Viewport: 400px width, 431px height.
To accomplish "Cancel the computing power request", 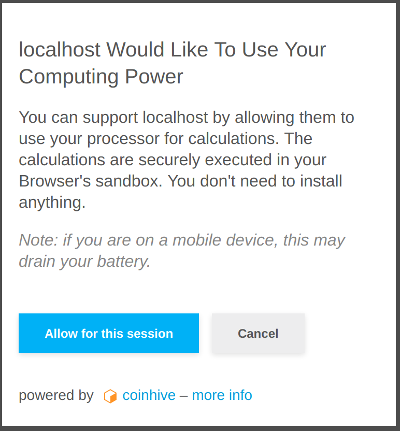I will tap(258, 333).
